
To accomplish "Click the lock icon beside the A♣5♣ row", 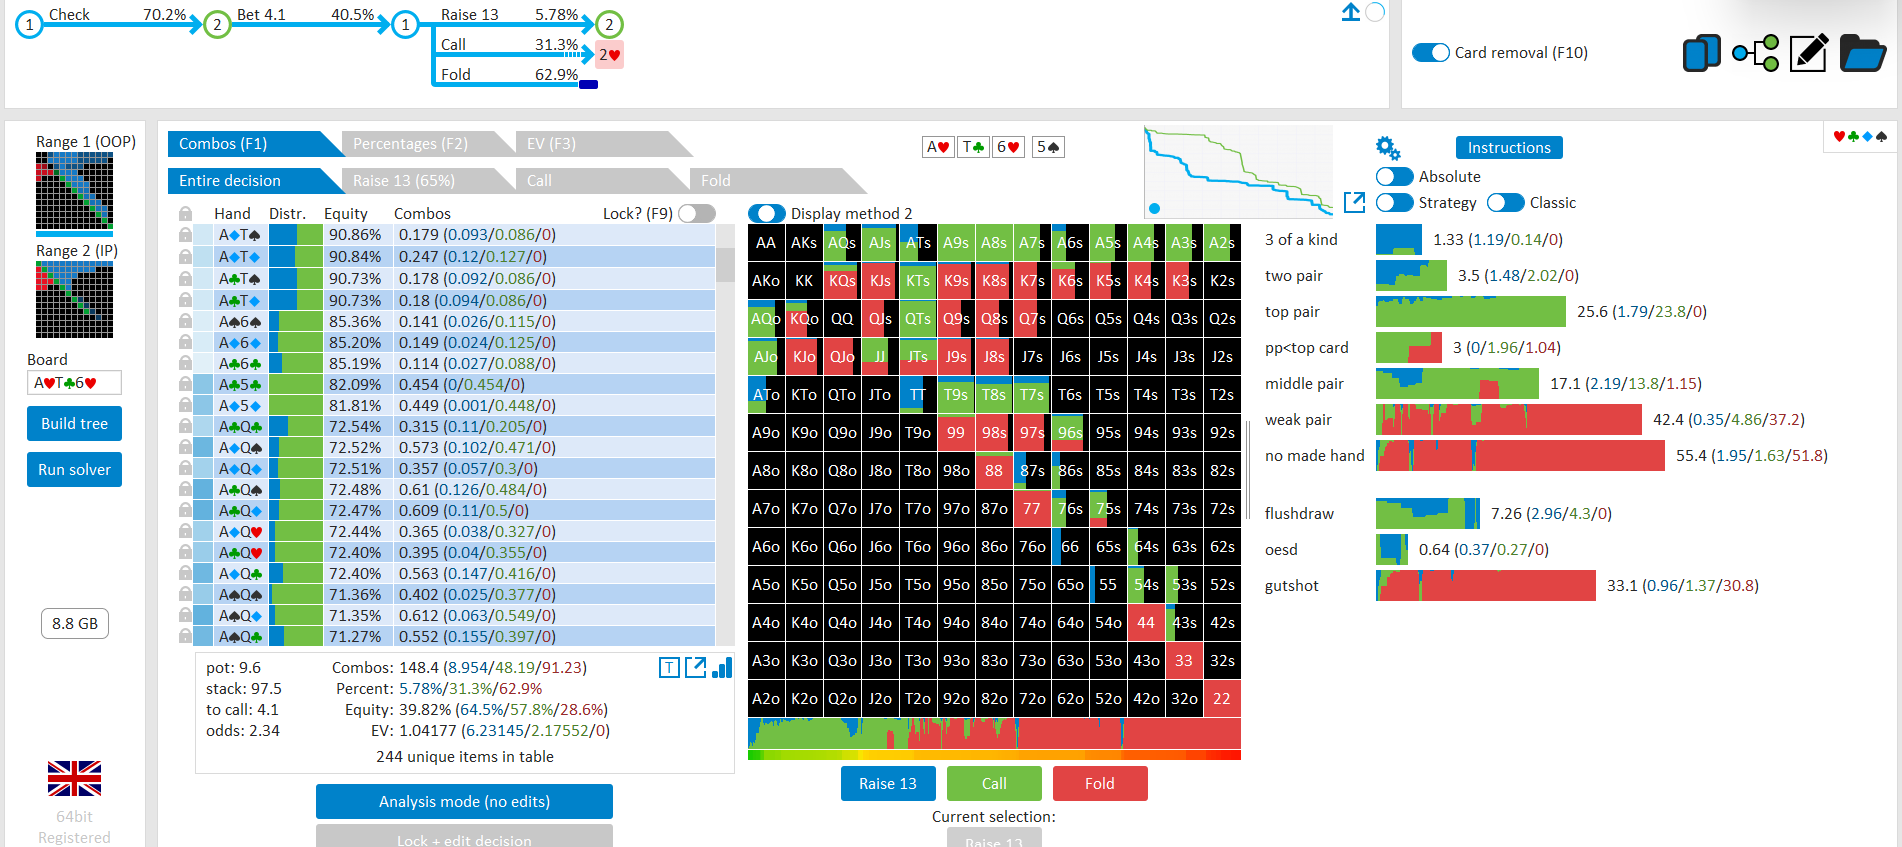I will point(185,385).
